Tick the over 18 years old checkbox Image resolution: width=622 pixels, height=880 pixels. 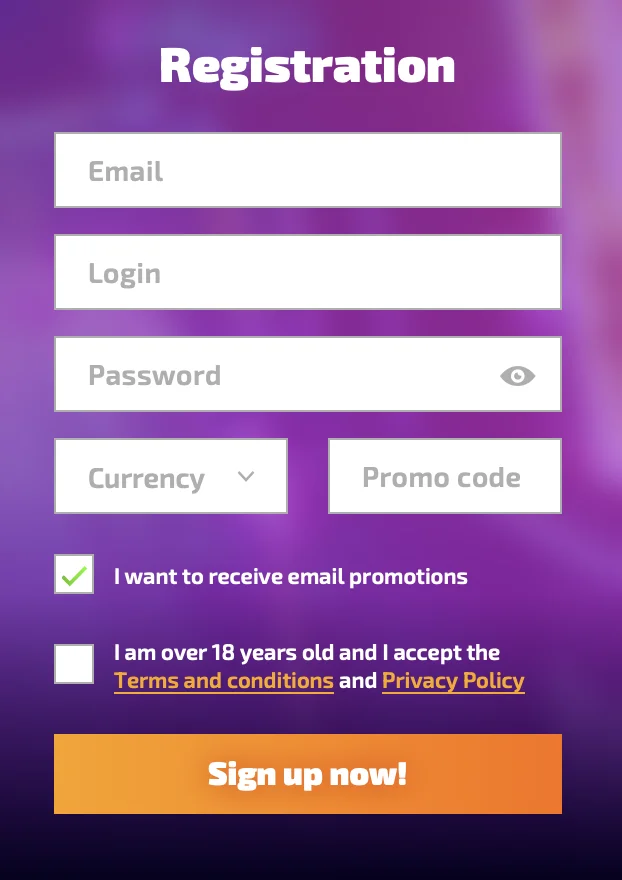click(x=74, y=664)
